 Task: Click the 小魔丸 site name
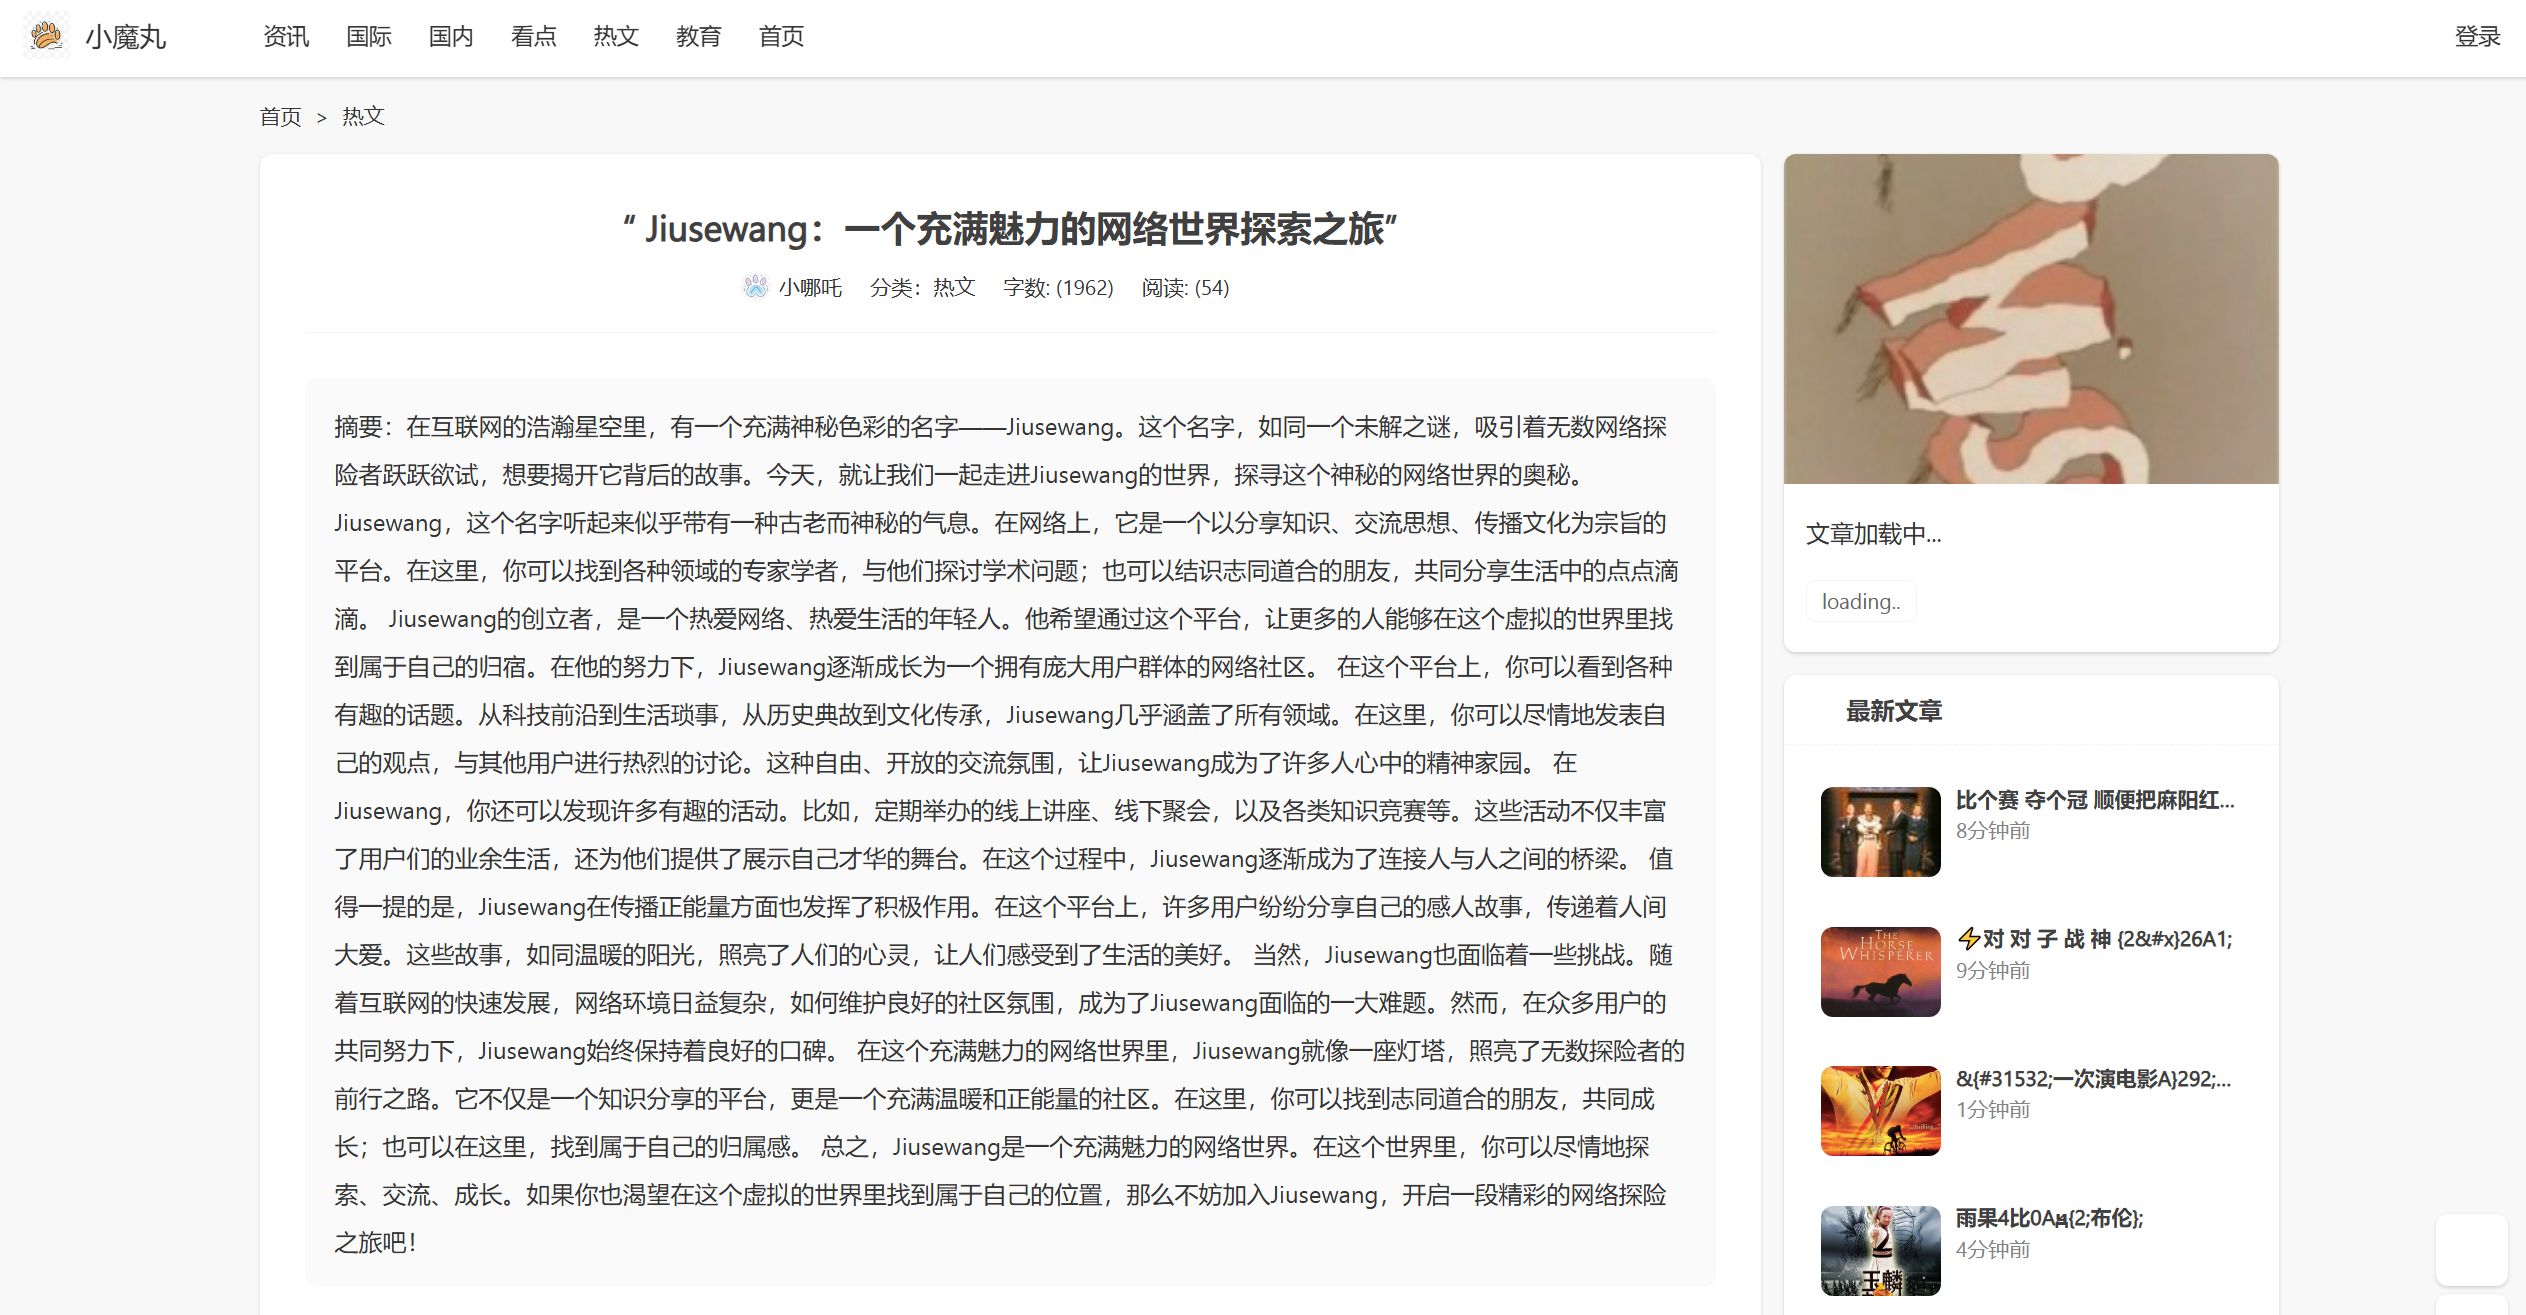point(125,37)
